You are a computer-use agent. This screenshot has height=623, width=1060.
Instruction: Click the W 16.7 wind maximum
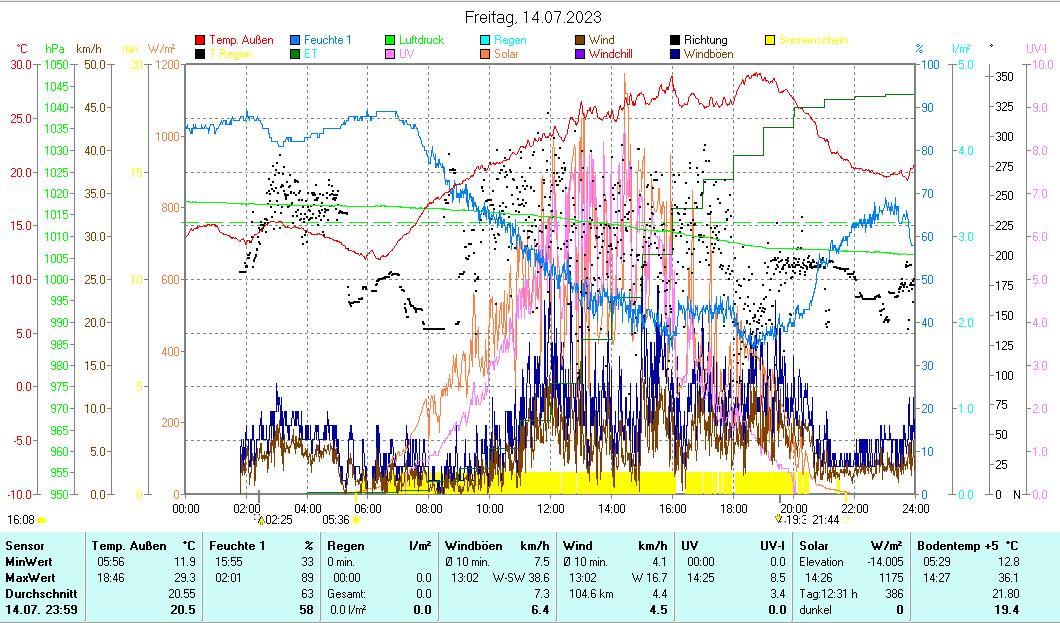[650, 578]
